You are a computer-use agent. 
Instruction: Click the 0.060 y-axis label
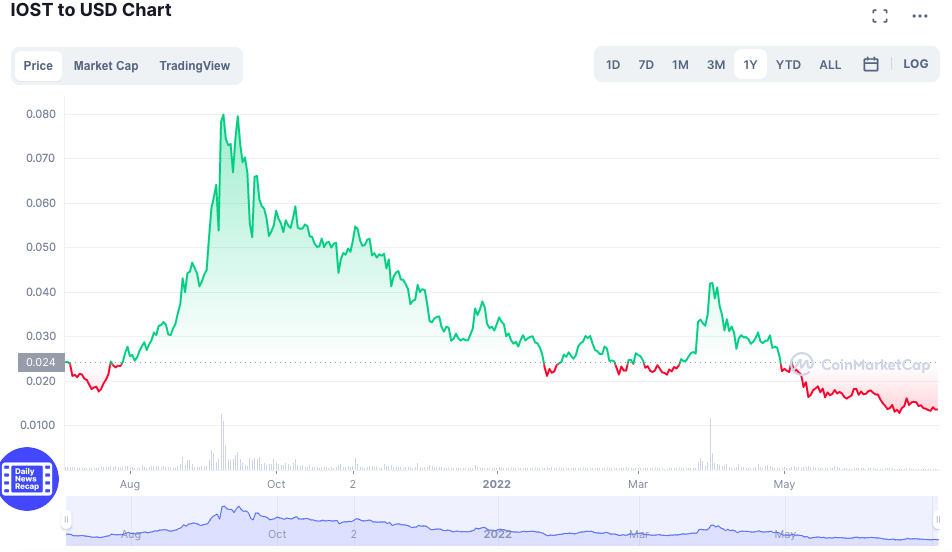pos(41,203)
